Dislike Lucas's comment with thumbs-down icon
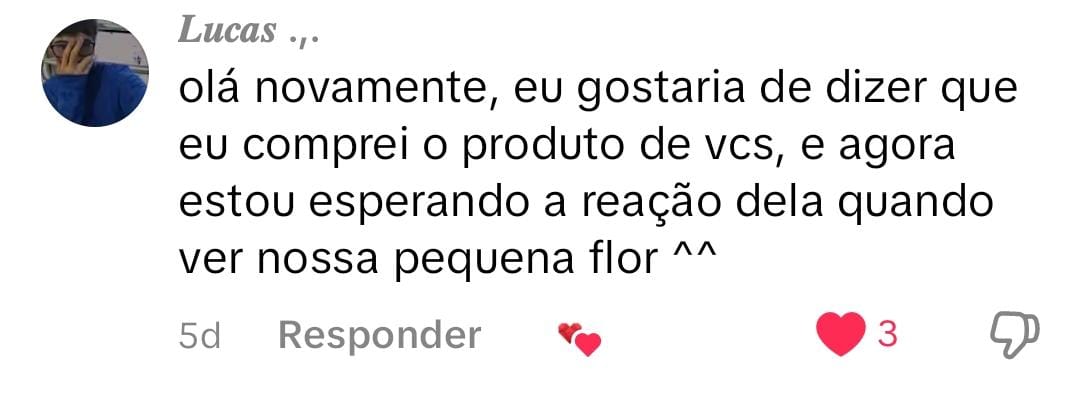 (1015, 335)
